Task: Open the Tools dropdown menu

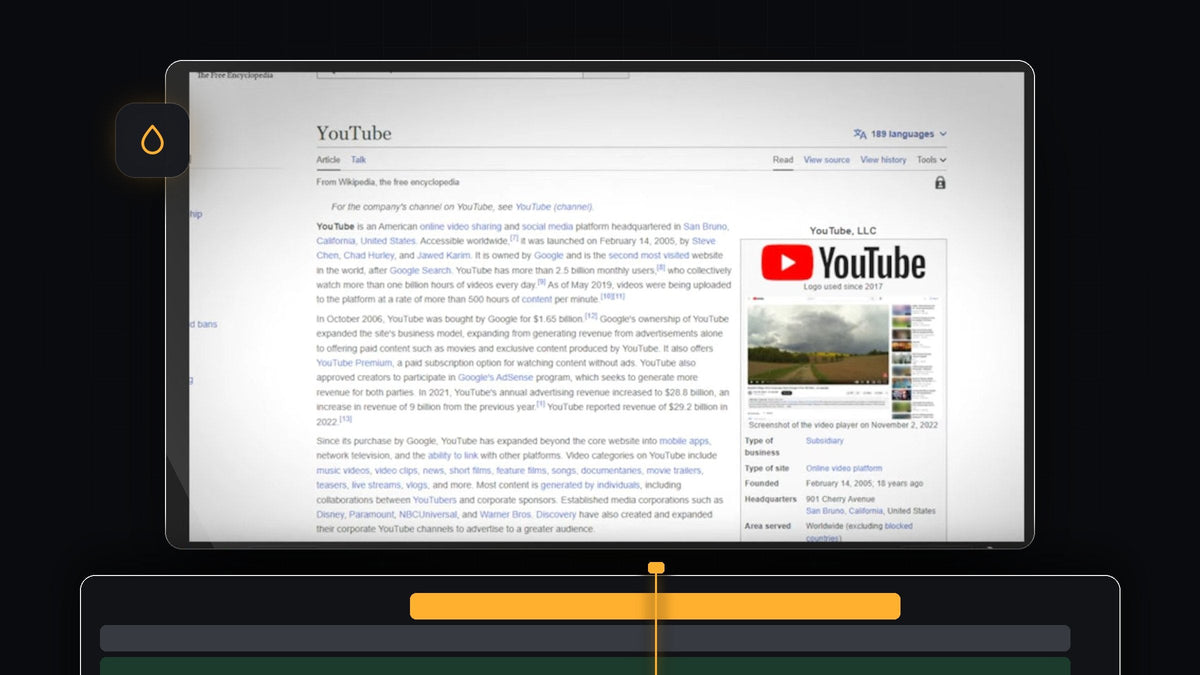Action: tap(931, 160)
